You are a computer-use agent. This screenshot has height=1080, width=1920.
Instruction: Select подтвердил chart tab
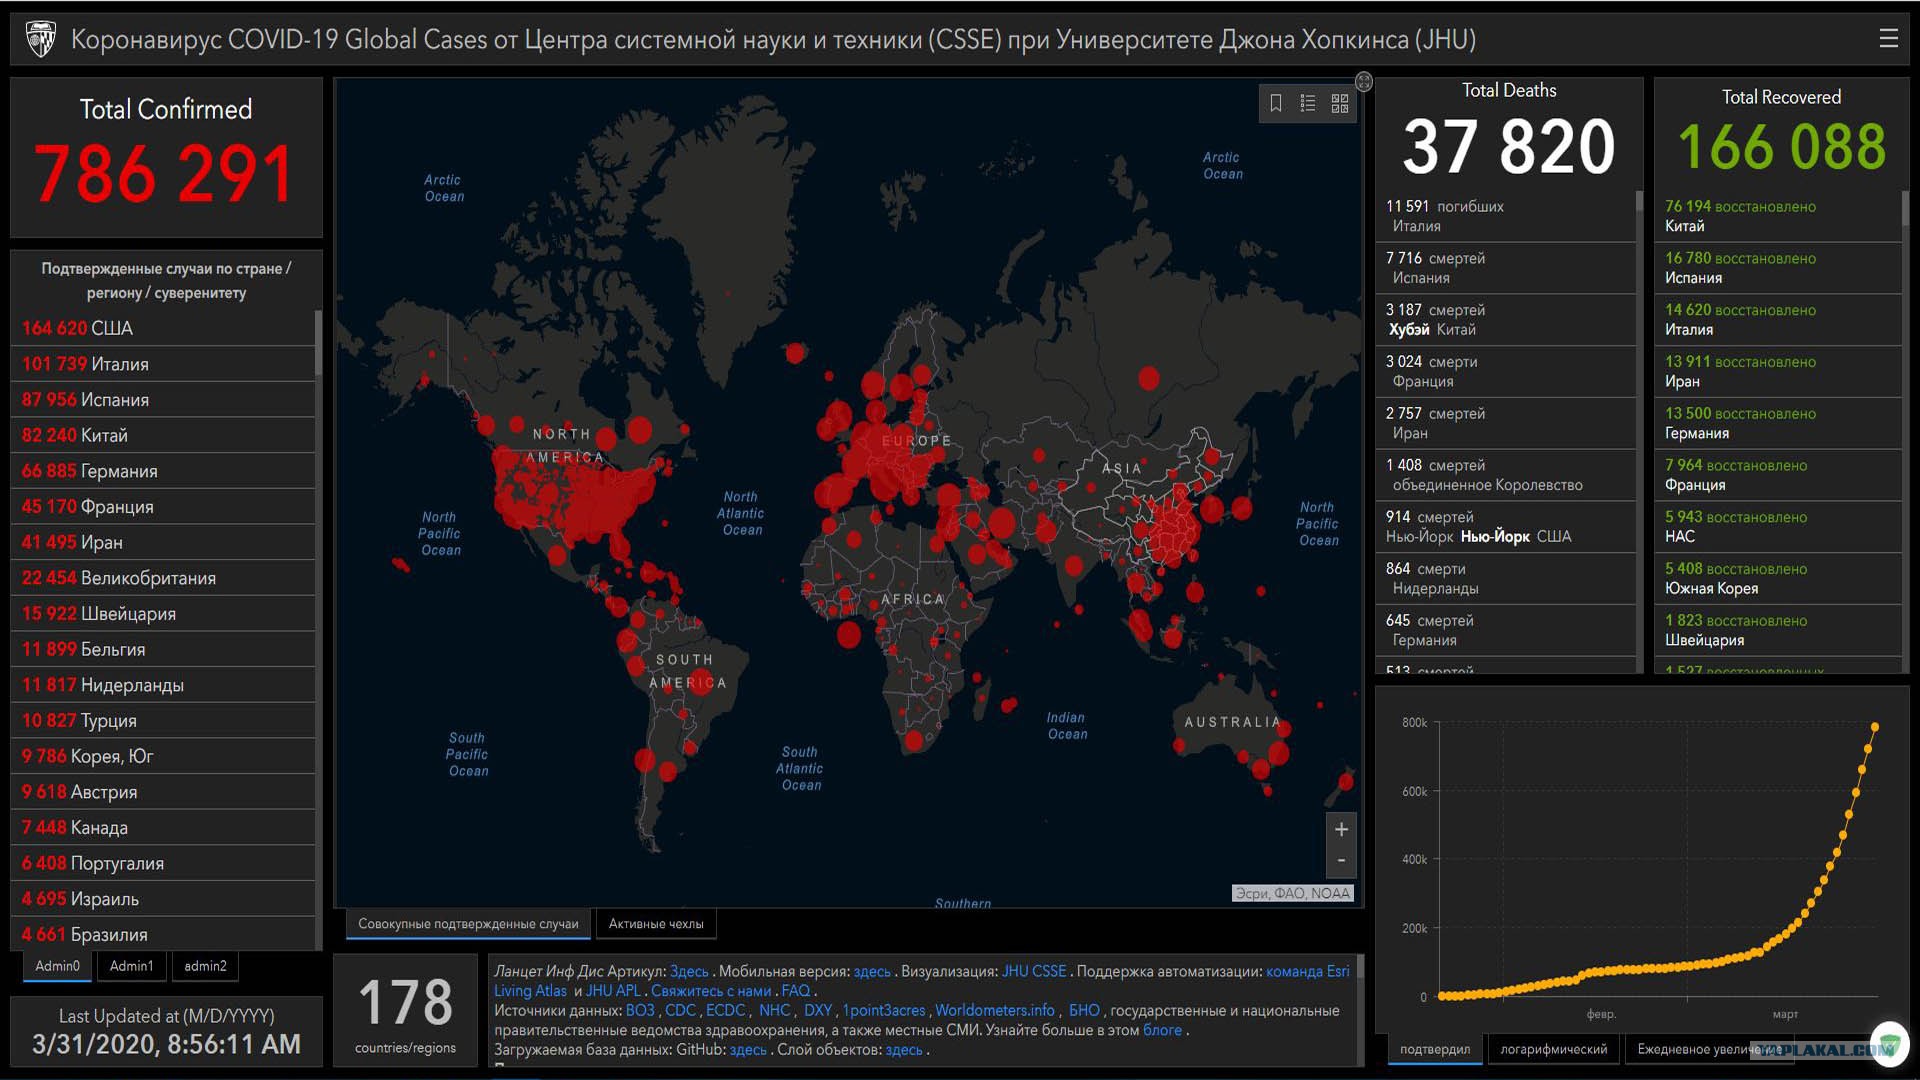[x=1435, y=1049]
